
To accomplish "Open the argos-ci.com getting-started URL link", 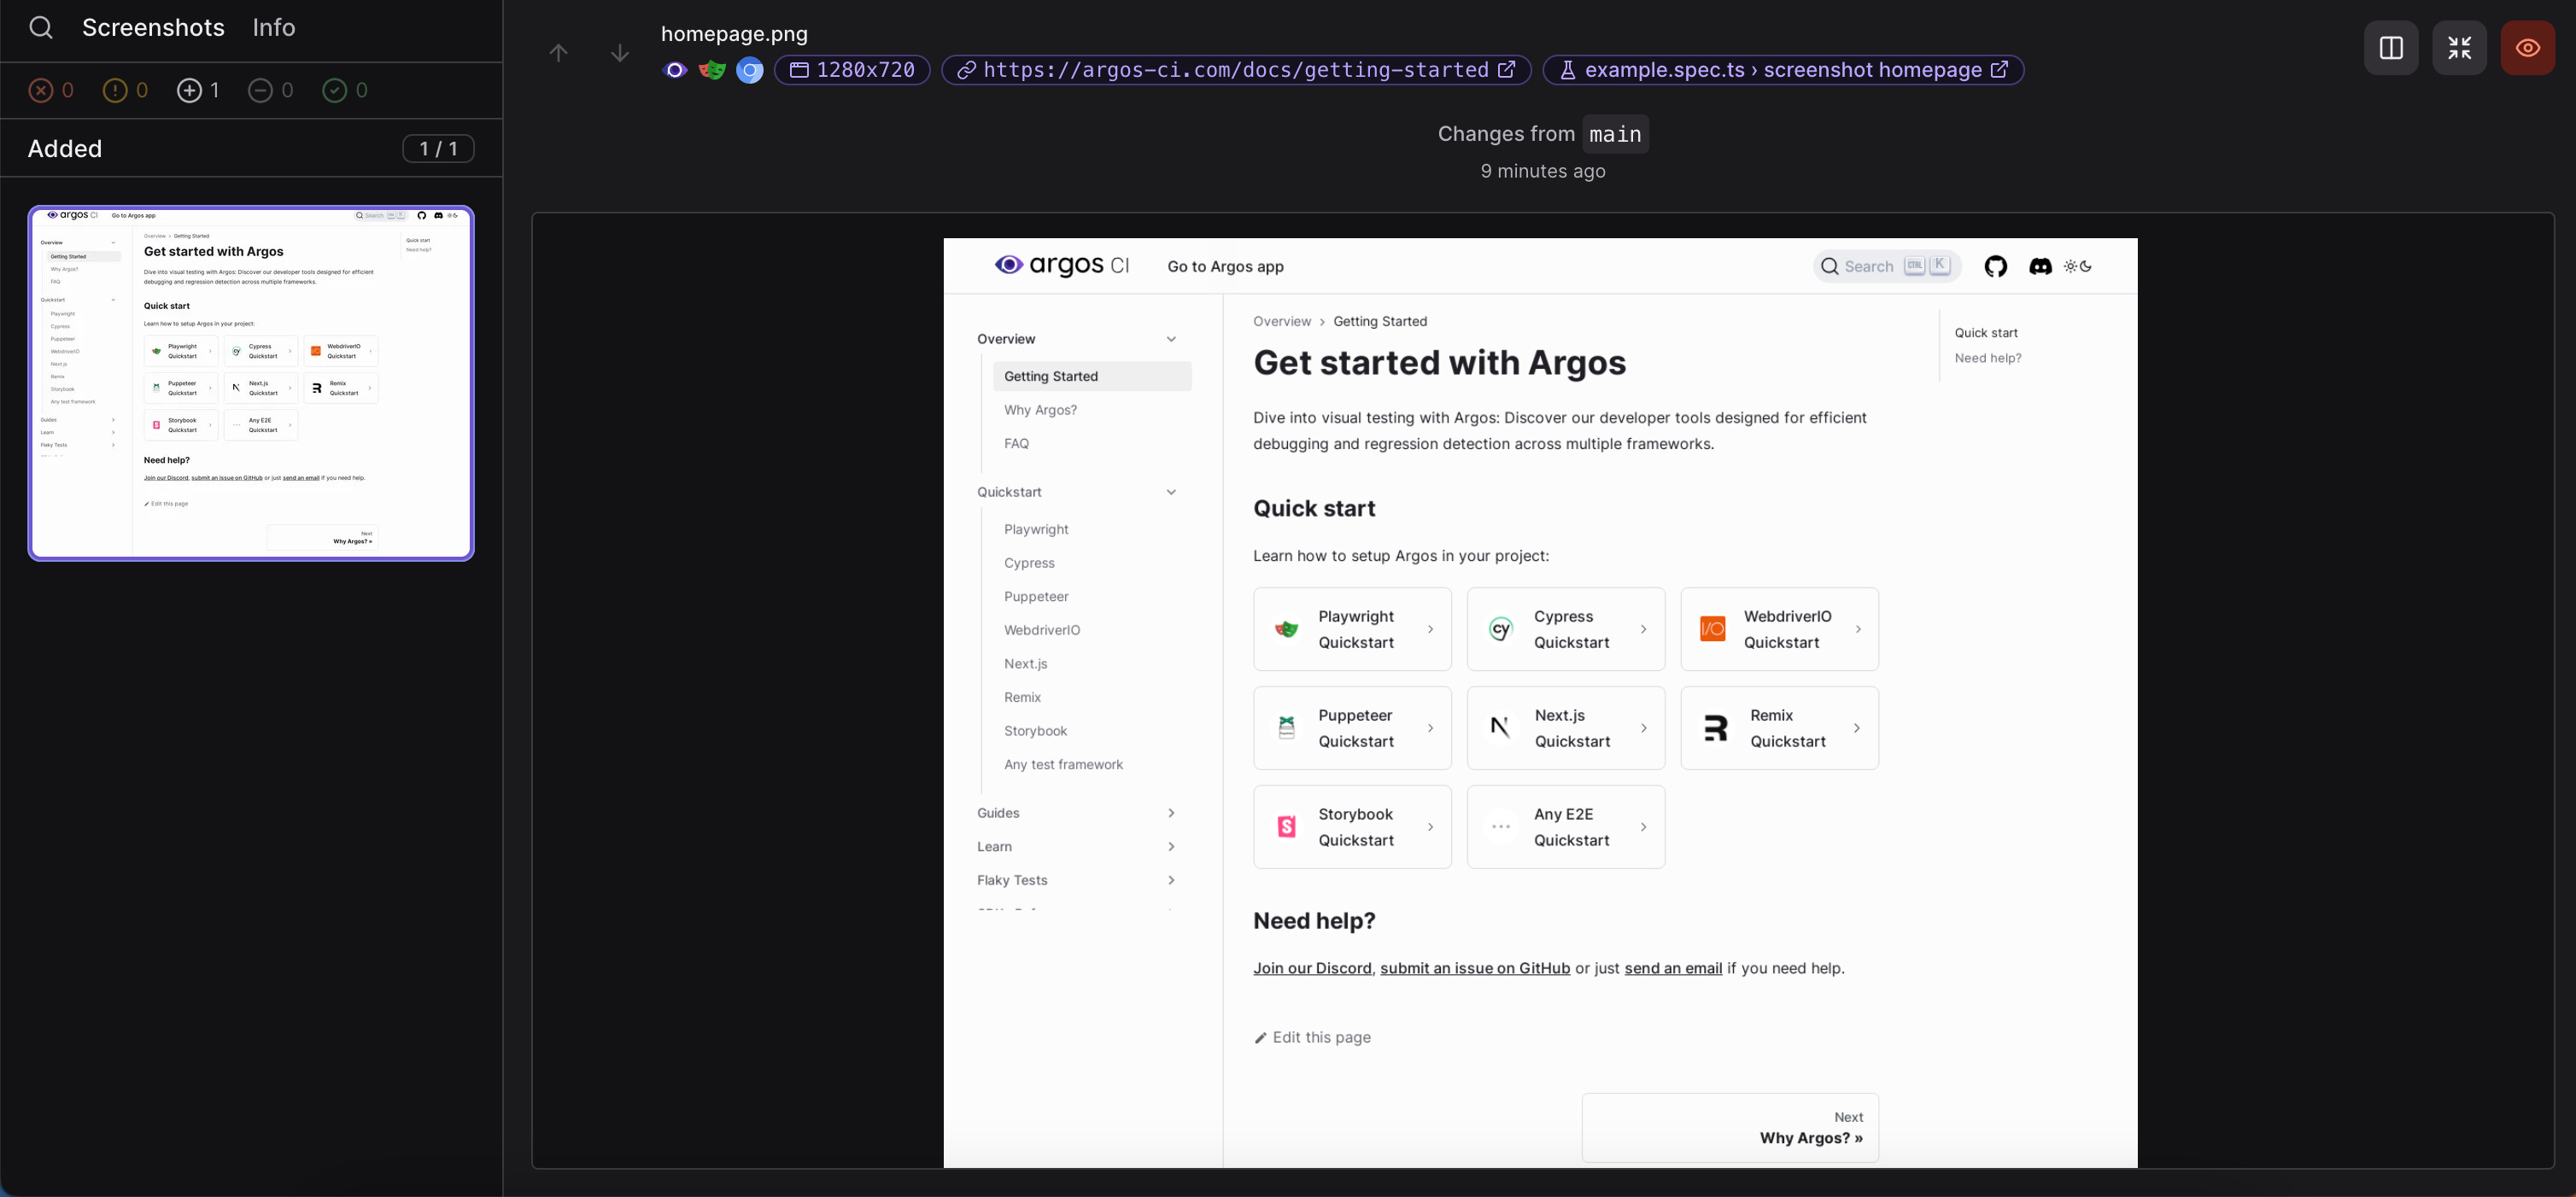I will (1236, 70).
